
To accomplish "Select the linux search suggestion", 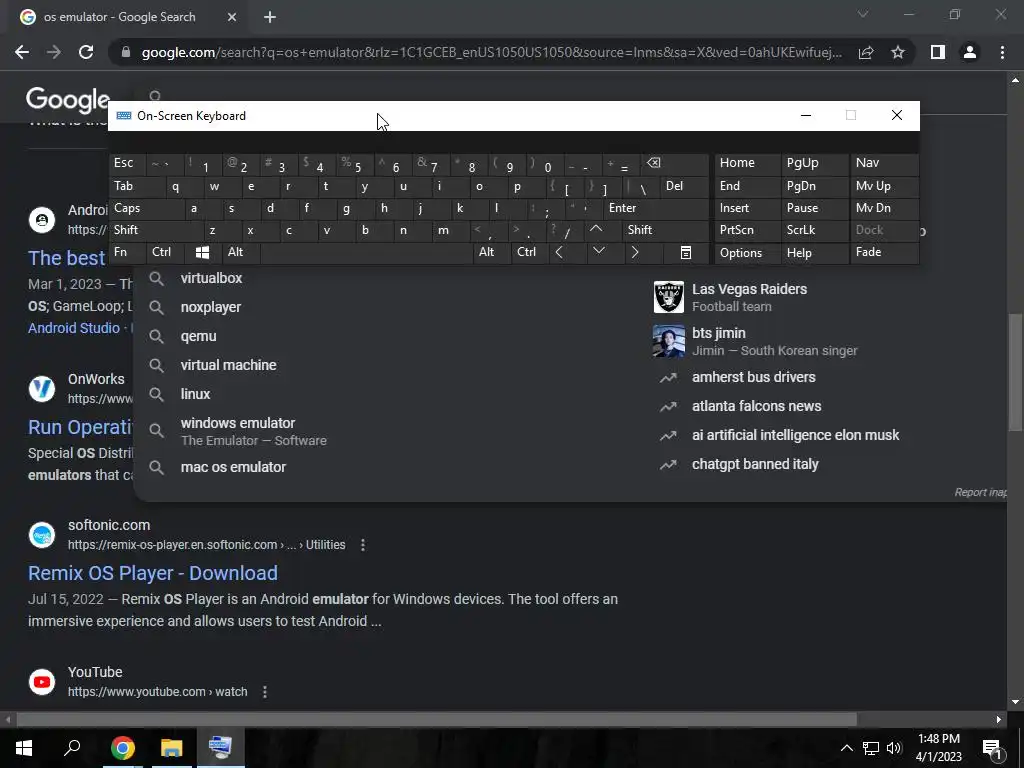I will click(195, 394).
